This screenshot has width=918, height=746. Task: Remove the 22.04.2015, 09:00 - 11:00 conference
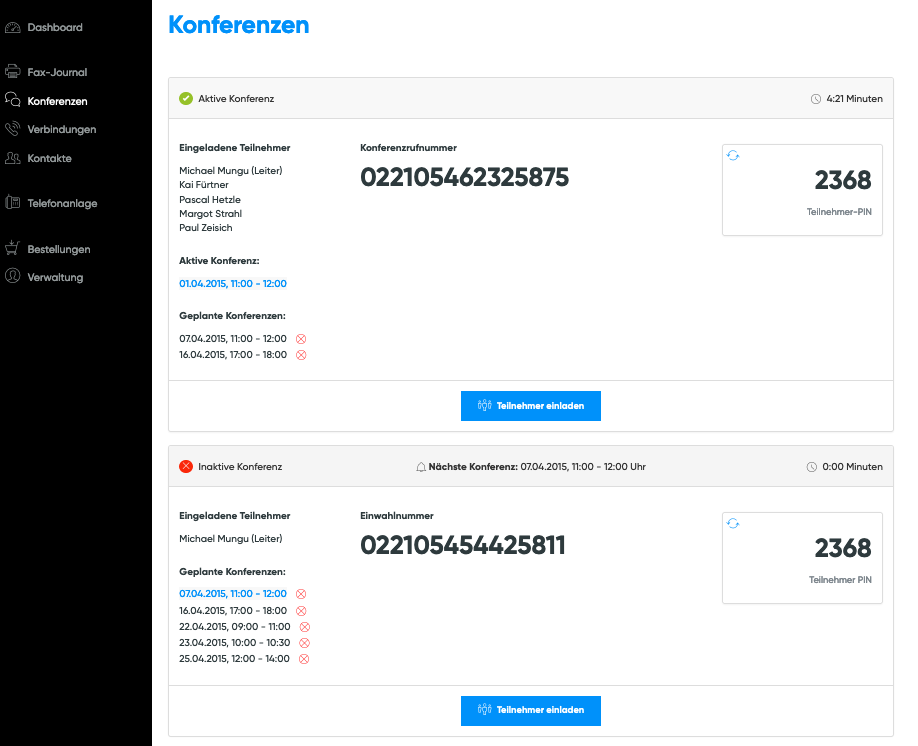click(x=305, y=627)
